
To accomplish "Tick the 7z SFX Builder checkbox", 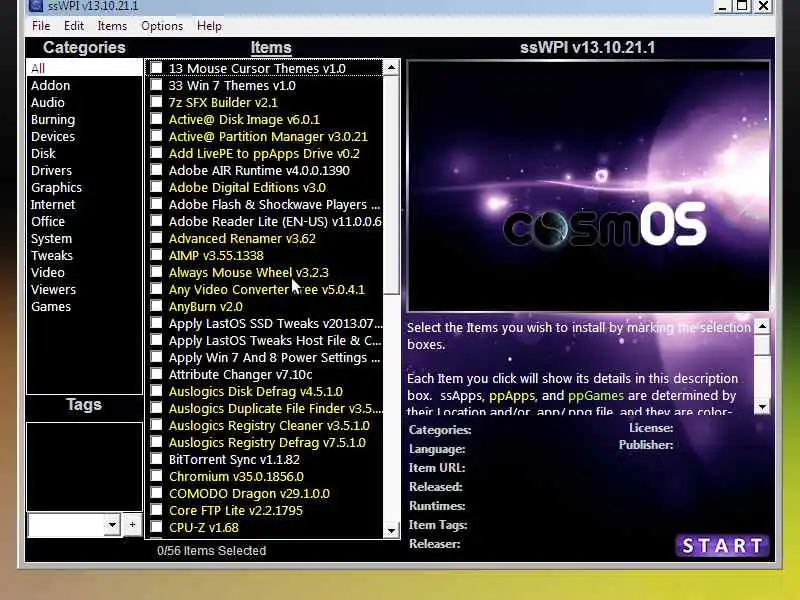I will (156, 102).
